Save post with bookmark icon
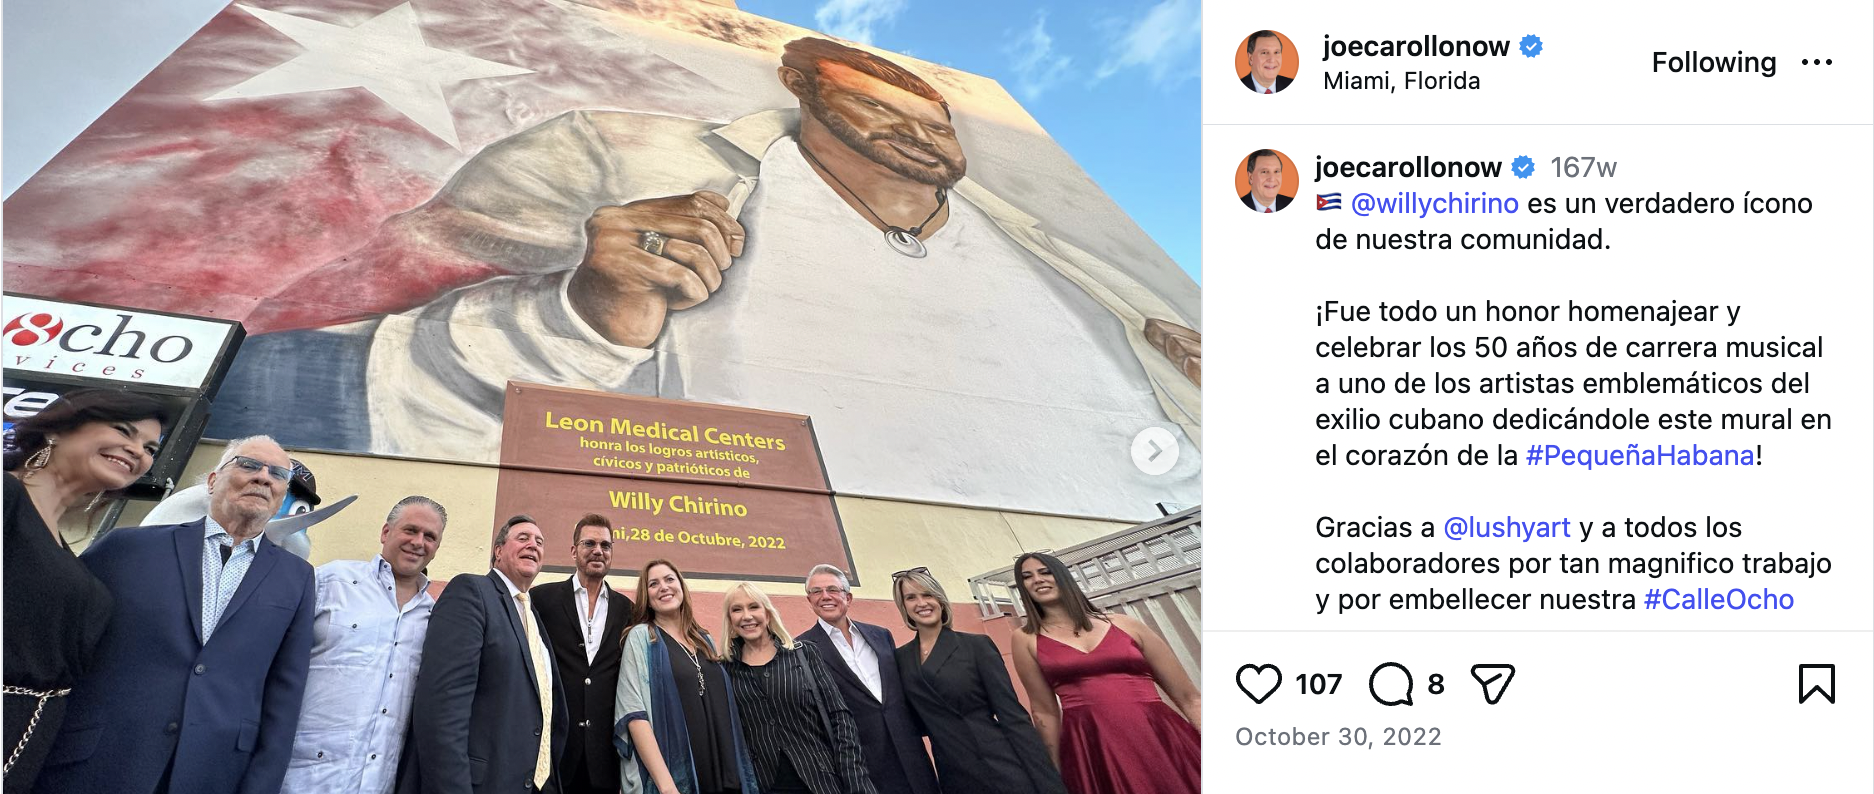Screen dimensions: 1874x794 point(1817,684)
